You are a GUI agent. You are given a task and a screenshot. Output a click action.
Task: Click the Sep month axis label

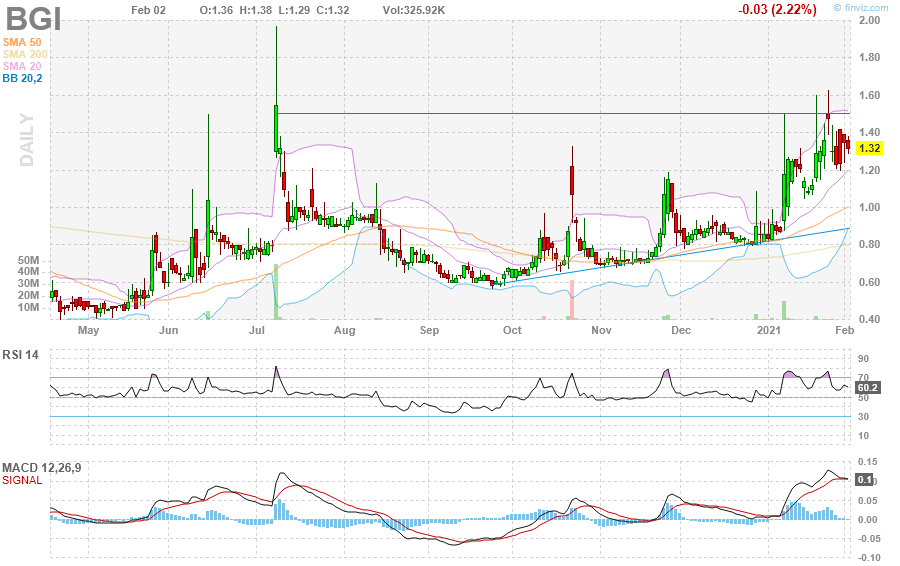(x=429, y=330)
